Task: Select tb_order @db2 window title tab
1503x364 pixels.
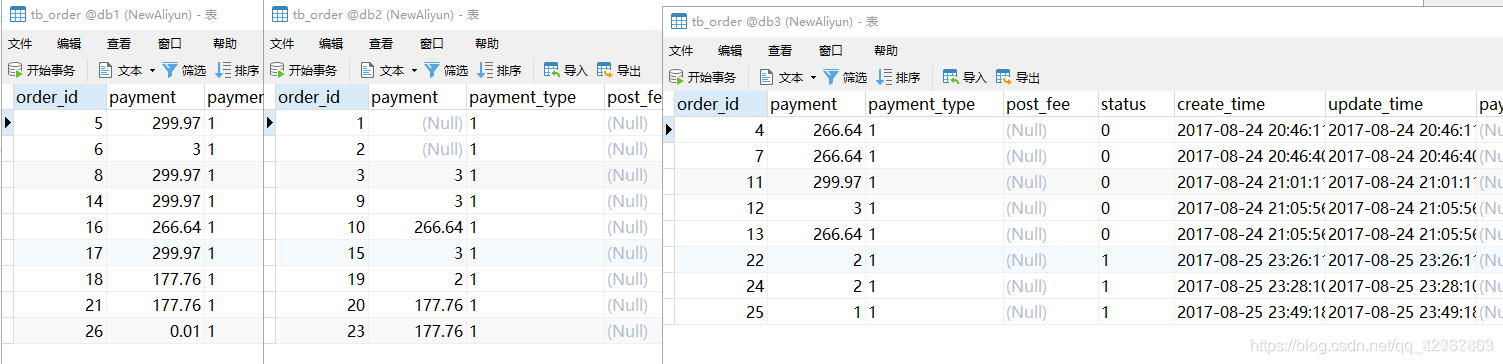Action: 375,15
